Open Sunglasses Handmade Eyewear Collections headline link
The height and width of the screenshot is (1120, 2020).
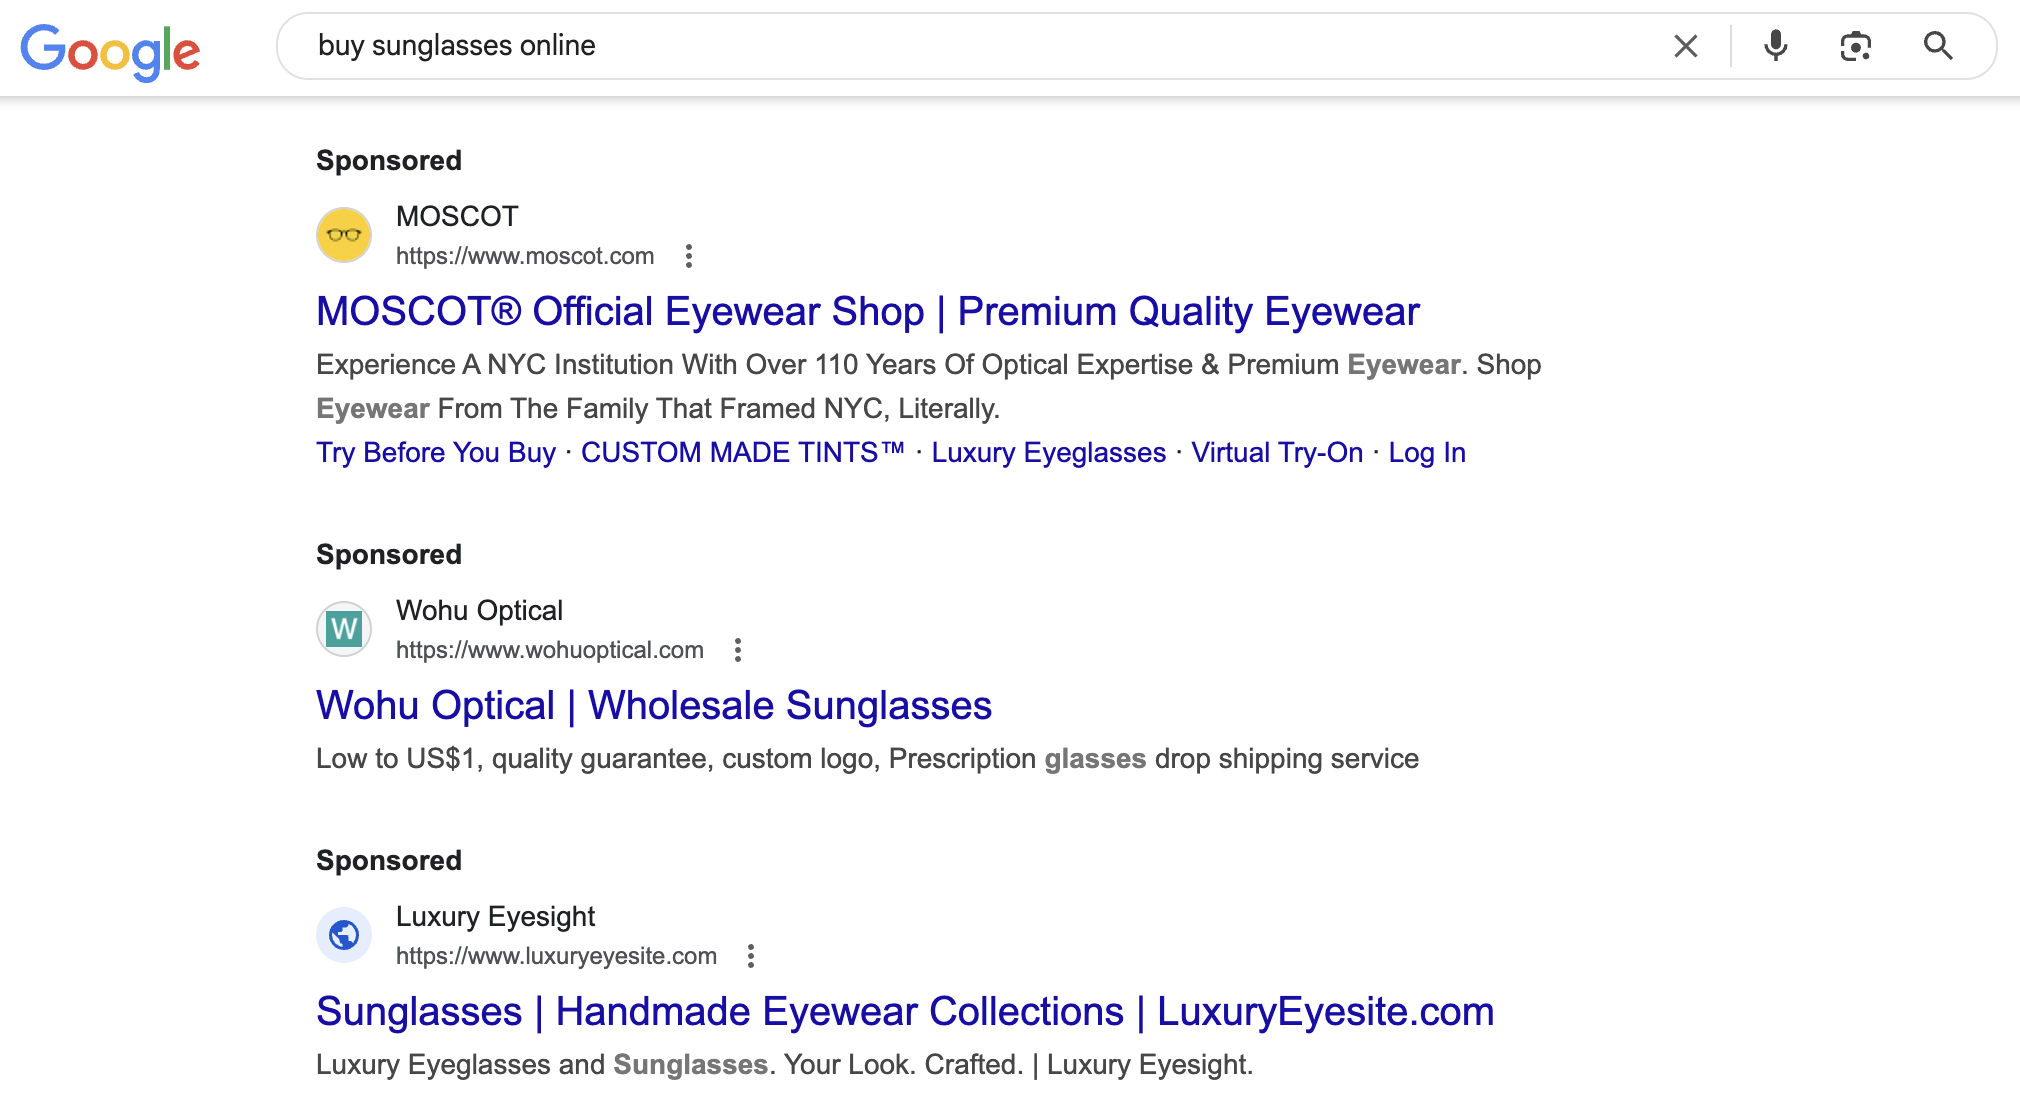905,1012
